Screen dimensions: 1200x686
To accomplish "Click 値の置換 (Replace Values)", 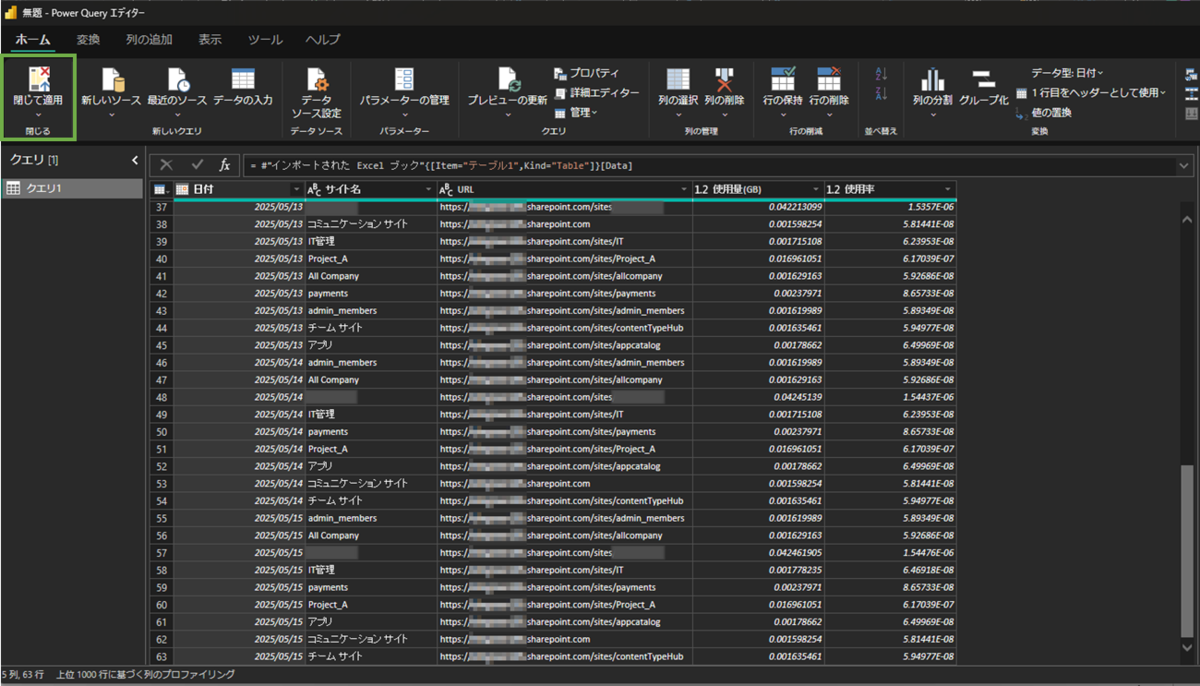I will (x=1043, y=113).
